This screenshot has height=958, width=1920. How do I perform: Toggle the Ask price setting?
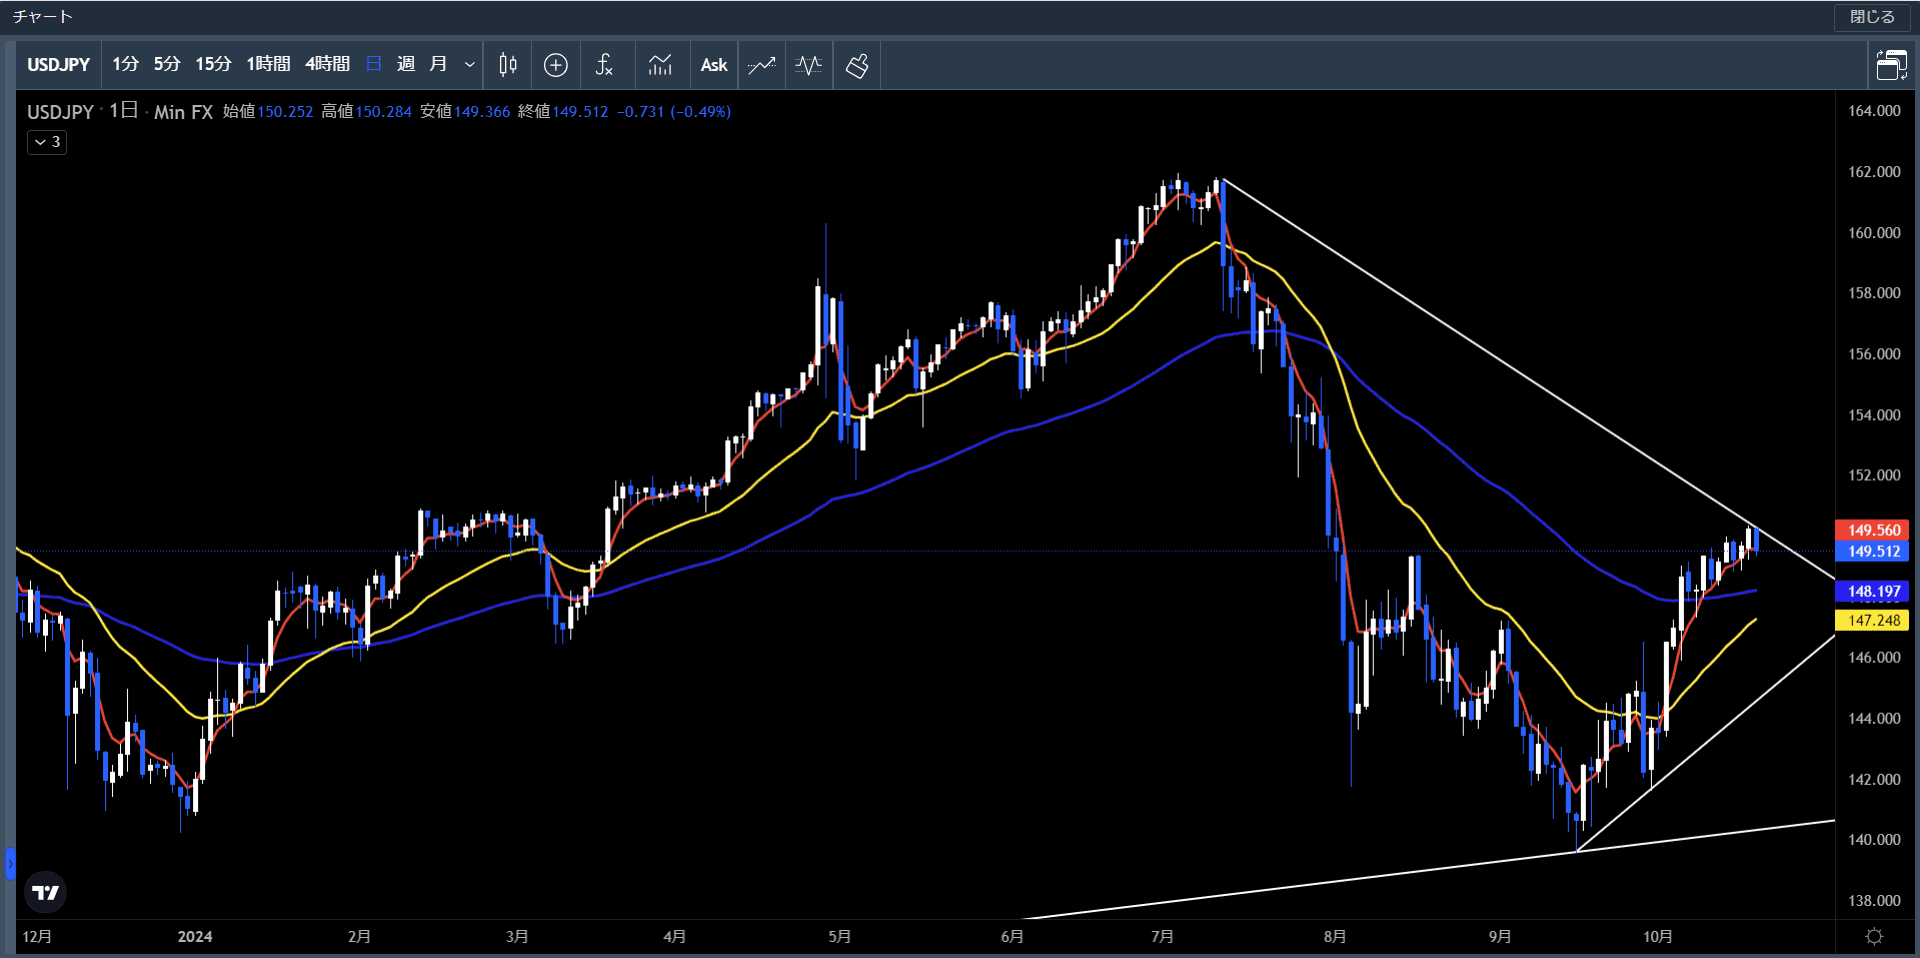[714, 65]
